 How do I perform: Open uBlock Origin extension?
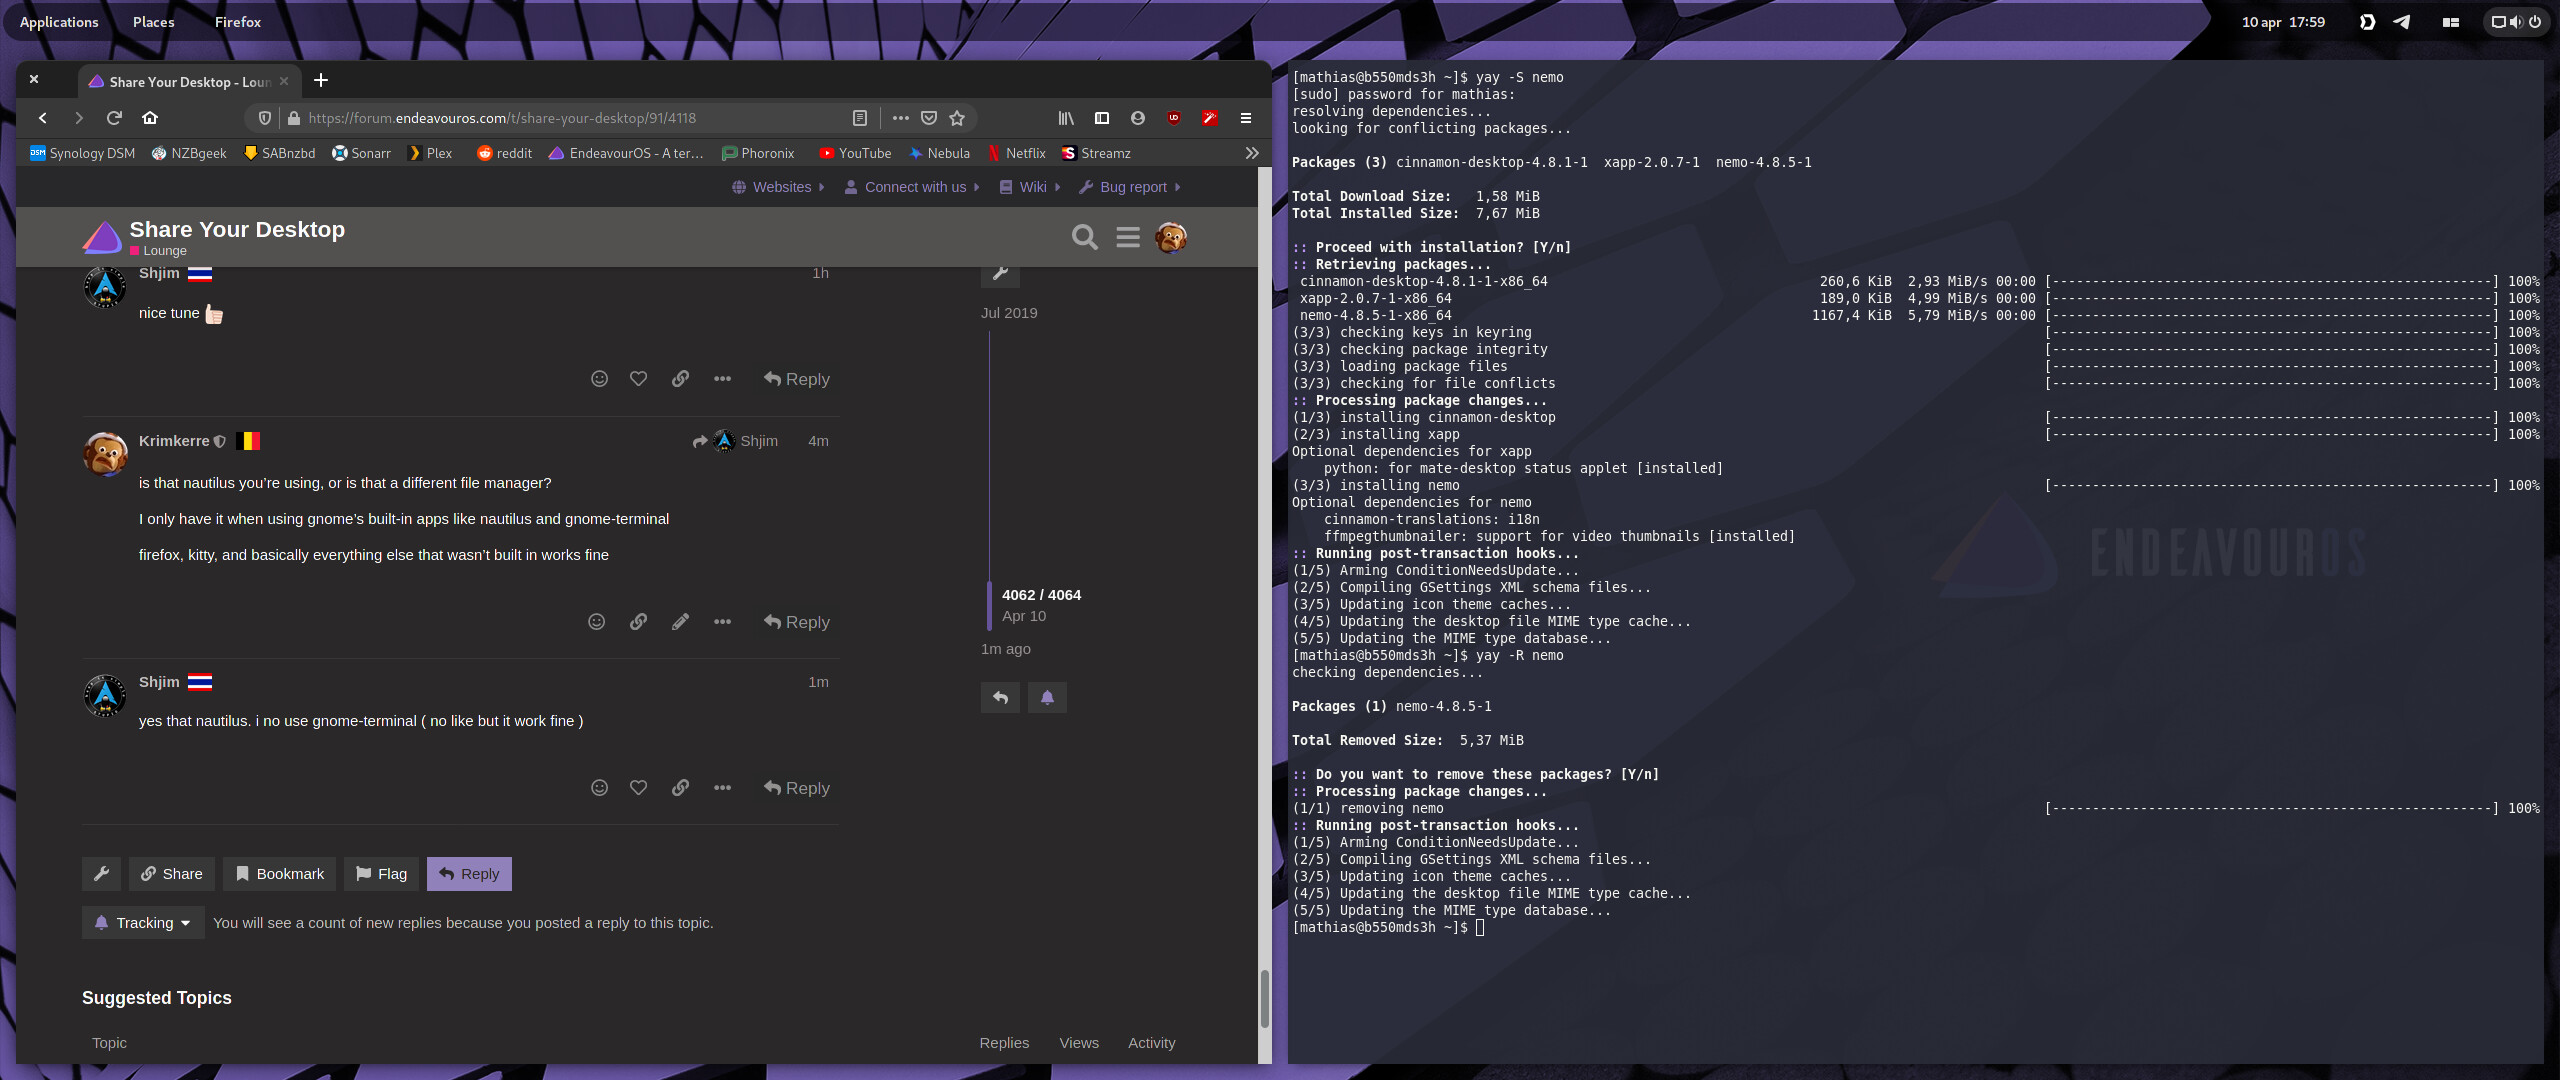(x=1174, y=118)
